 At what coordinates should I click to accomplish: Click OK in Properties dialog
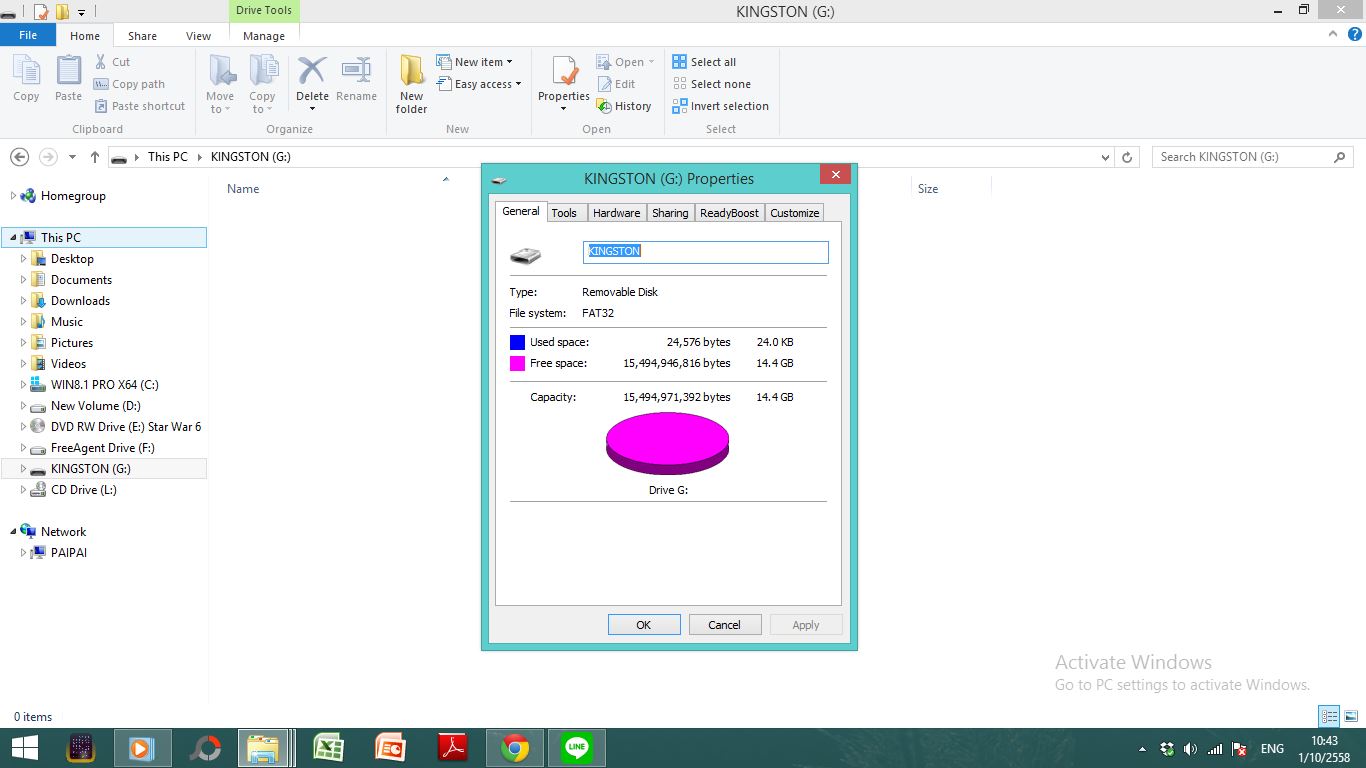[x=644, y=625]
